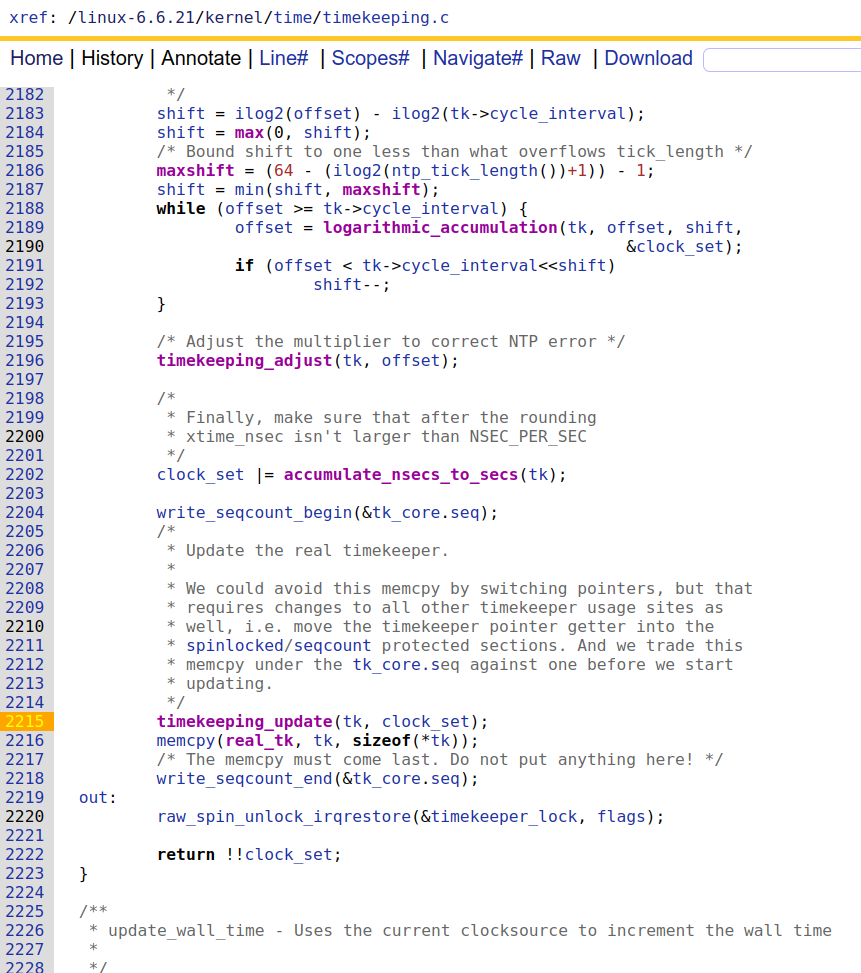The image size is (861, 973).
Task: Switch on Annotate for this file
Action: (x=201, y=58)
